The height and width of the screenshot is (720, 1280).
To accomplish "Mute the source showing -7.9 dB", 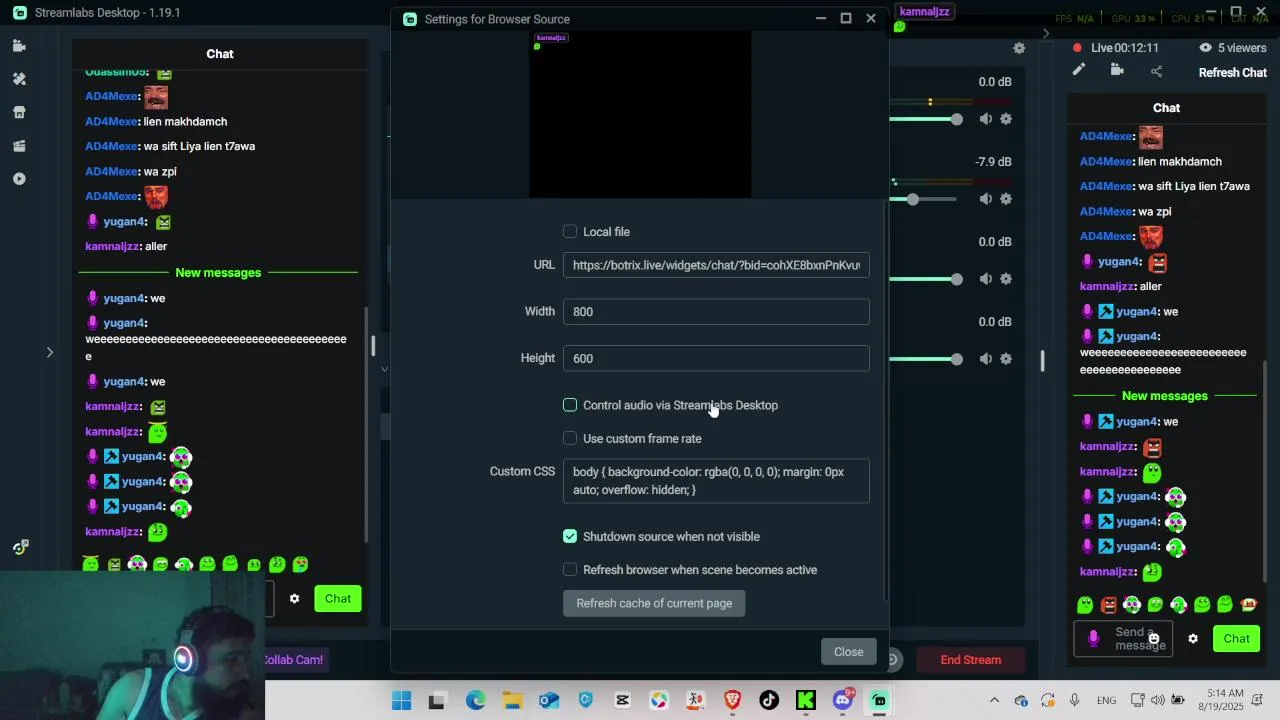I will (x=986, y=199).
